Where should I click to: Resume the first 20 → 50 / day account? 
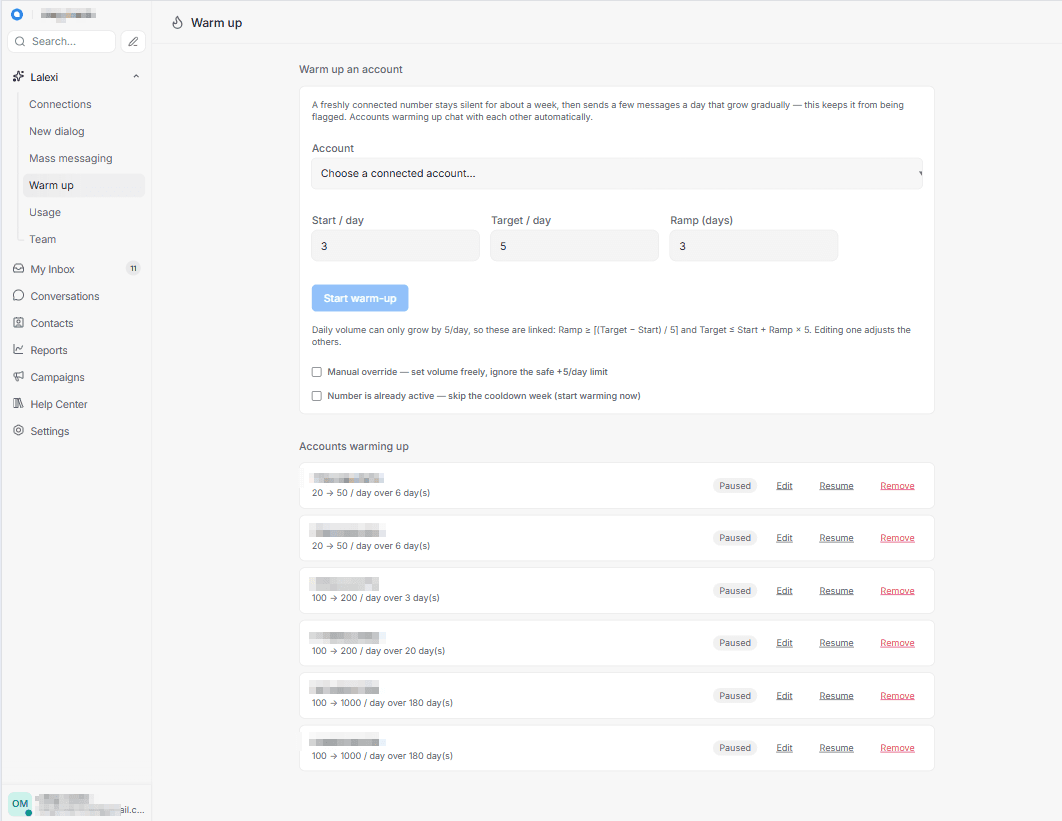pyautogui.click(x=836, y=486)
